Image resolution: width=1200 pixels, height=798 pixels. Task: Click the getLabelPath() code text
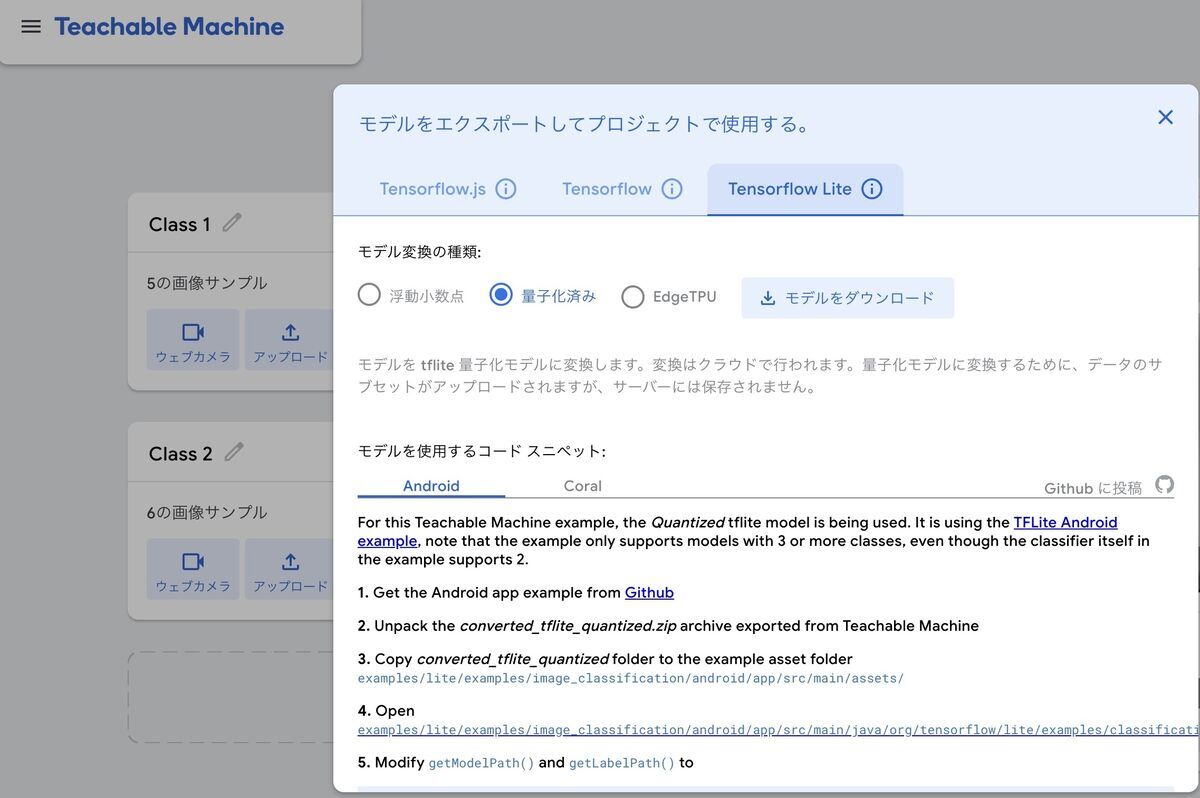point(622,763)
